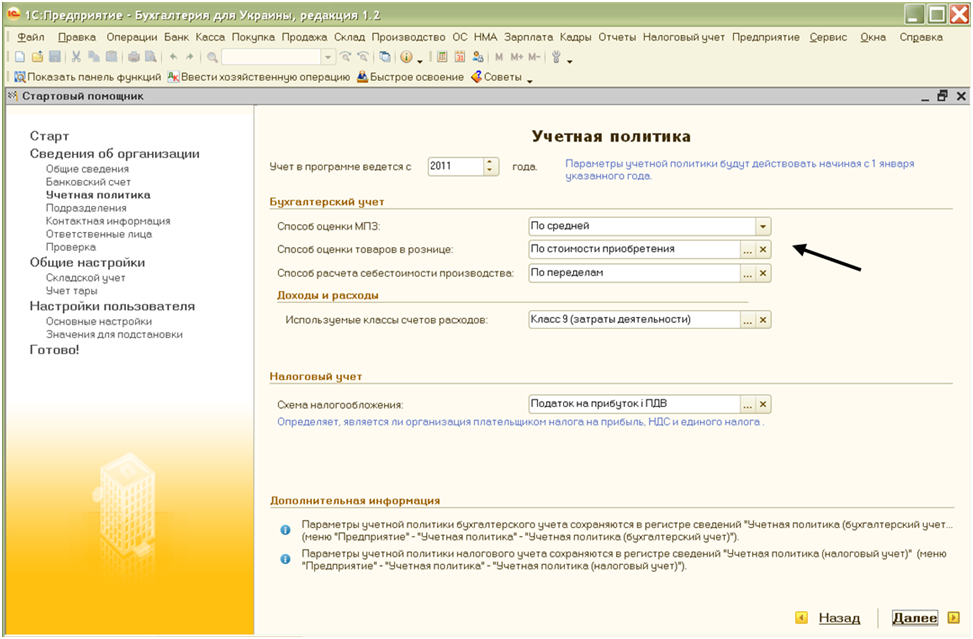Click the Print preview icon
The image size is (973, 639).
pos(150,57)
